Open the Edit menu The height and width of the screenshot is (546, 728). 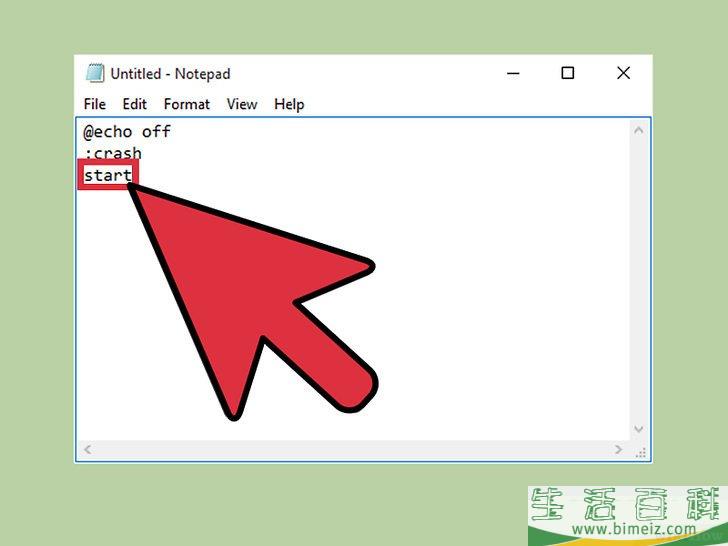(134, 104)
